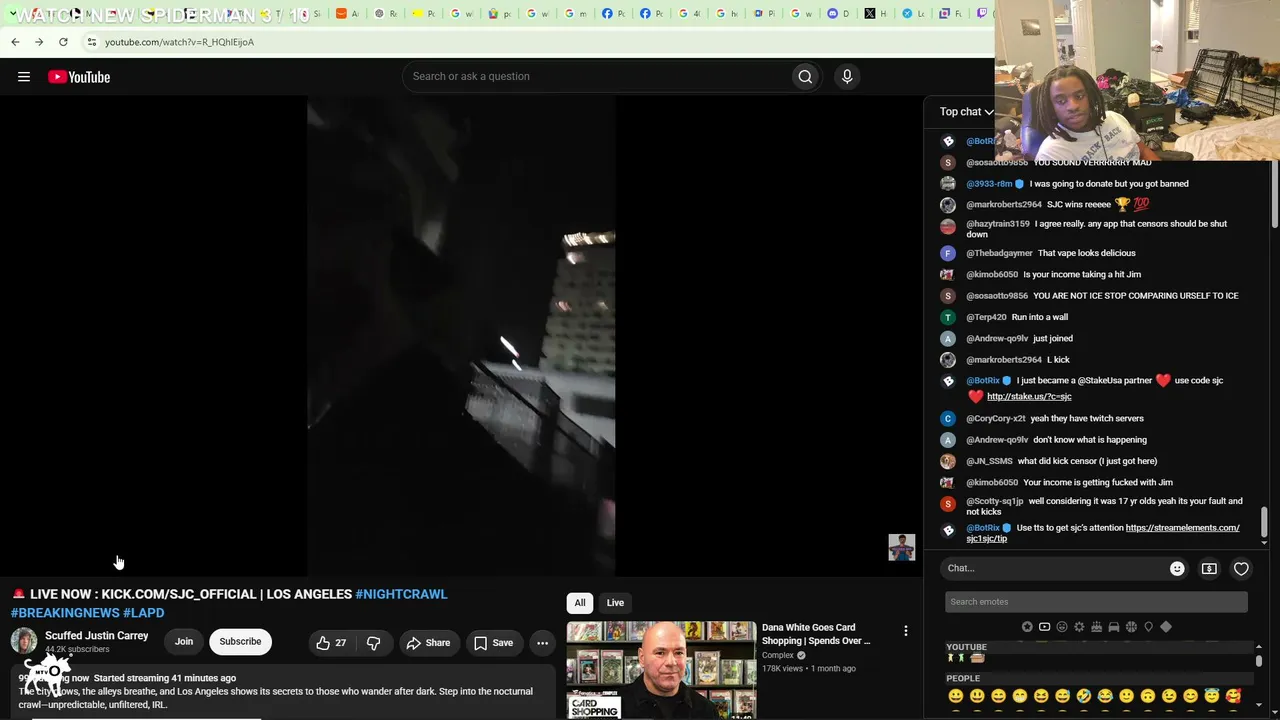Switch to the Twitch browser tab
Viewport: 1280px width, 720px height.
[983, 14]
